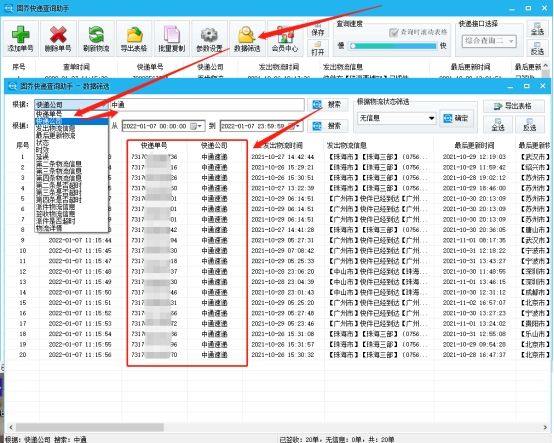Select 最后更新物流 in the dropdown list
The width and height of the screenshot is (554, 443).
(x=71, y=135)
